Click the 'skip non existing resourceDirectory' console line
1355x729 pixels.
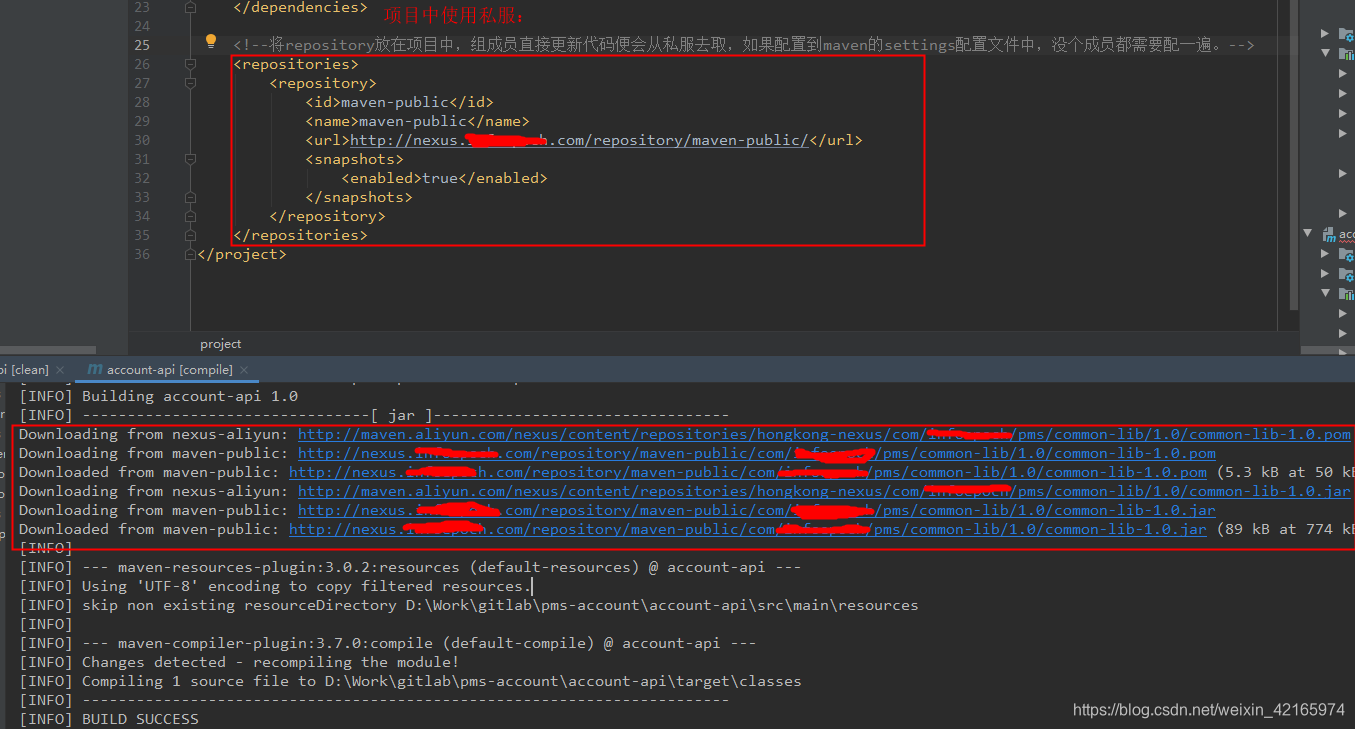(468, 605)
